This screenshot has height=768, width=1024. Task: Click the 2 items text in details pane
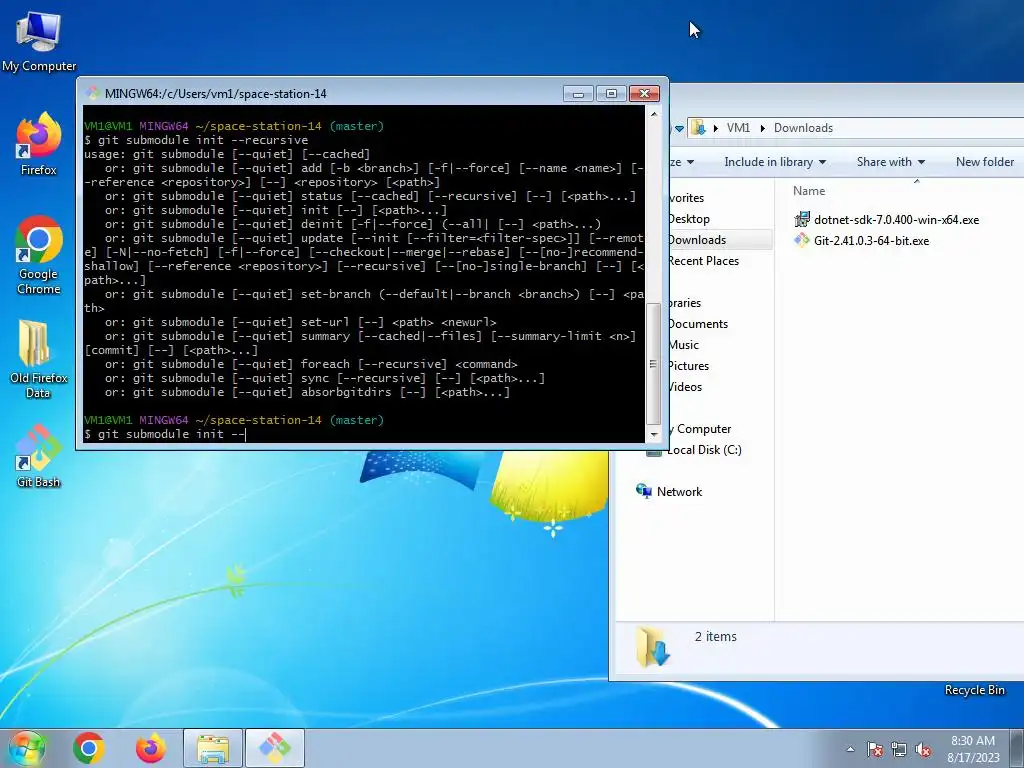click(716, 637)
